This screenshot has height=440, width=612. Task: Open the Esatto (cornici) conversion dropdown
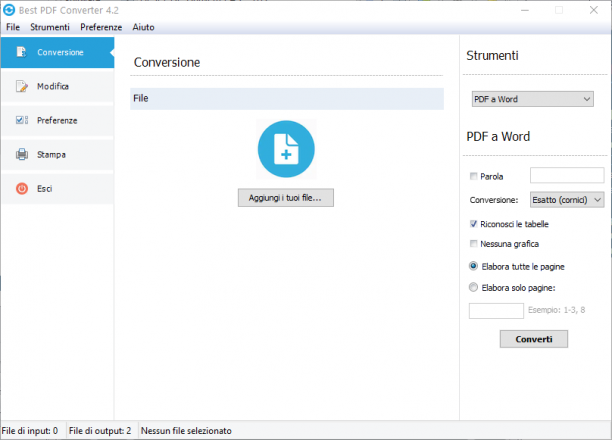tap(567, 200)
